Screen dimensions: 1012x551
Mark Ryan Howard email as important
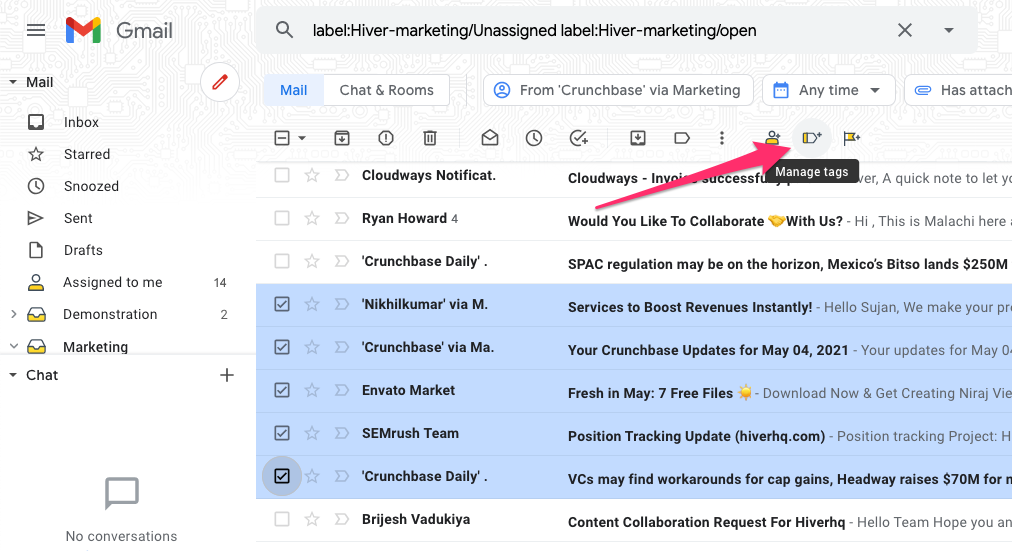341,218
